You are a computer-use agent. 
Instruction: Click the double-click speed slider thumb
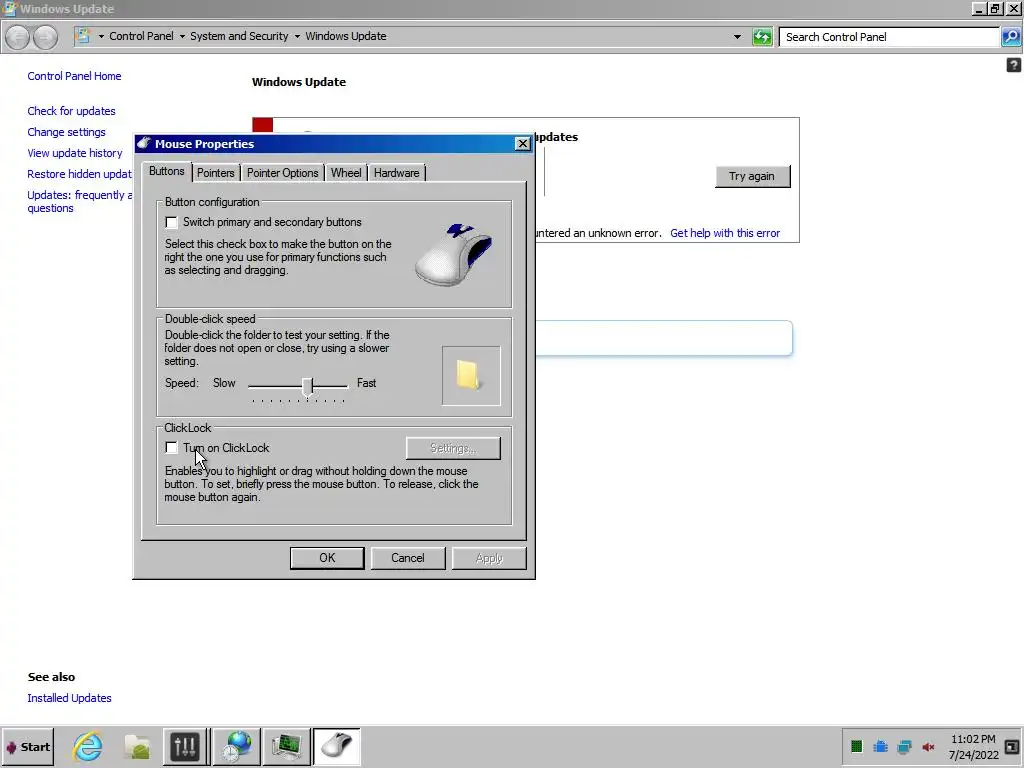(308, 386)
